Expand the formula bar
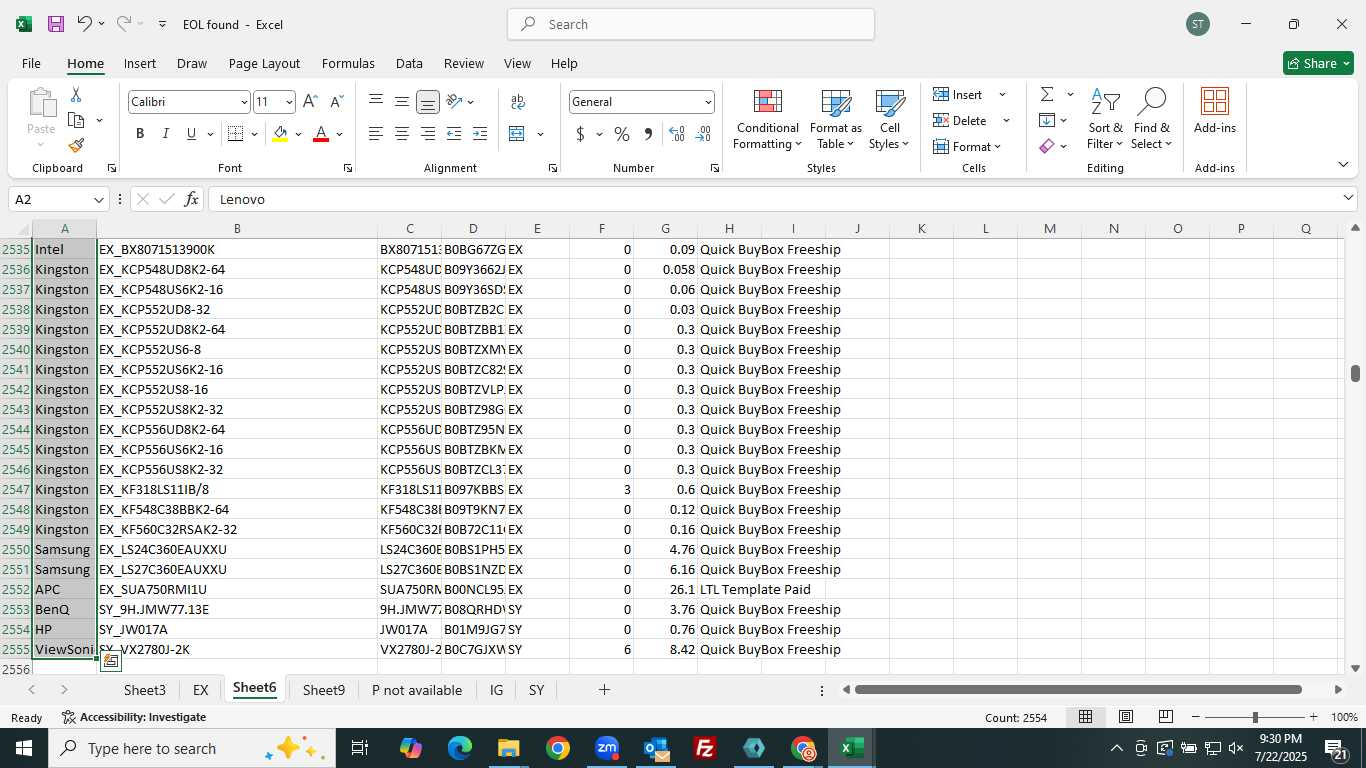 coord(1348,199)
